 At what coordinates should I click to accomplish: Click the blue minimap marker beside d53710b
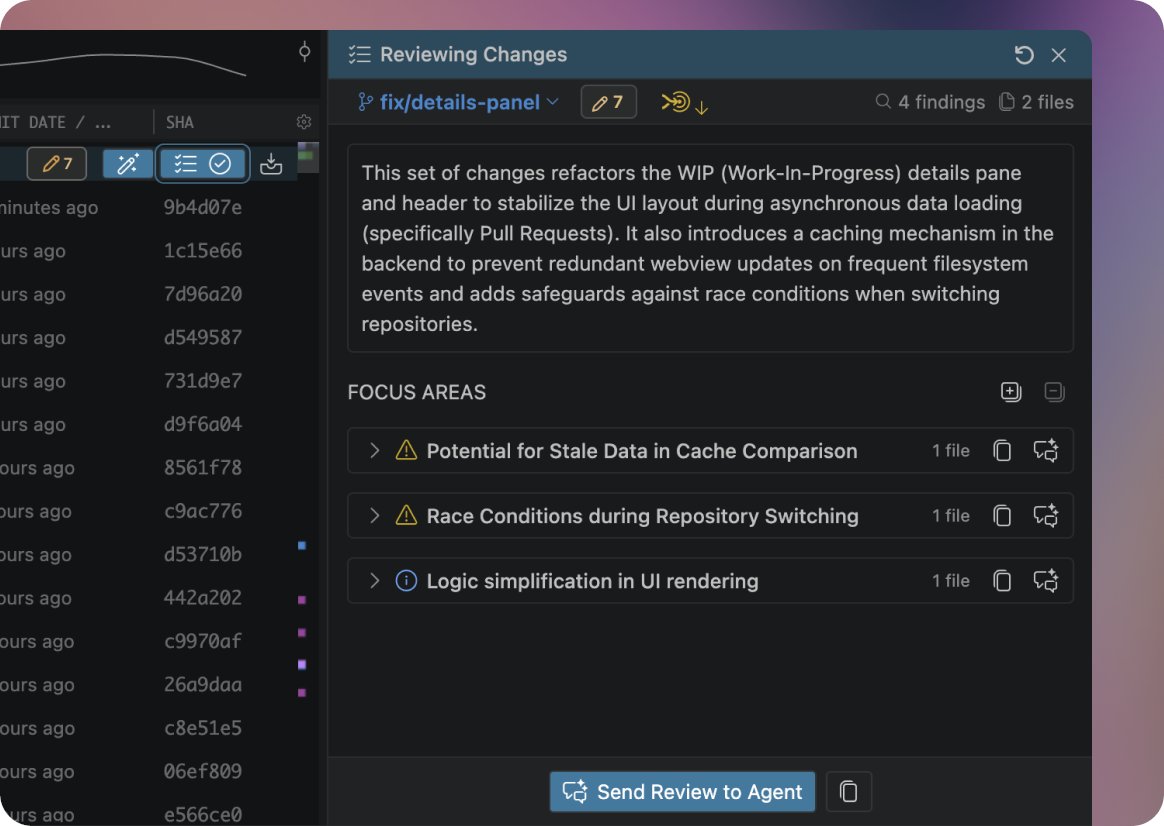pyautogui.click(x=302, y=545)
